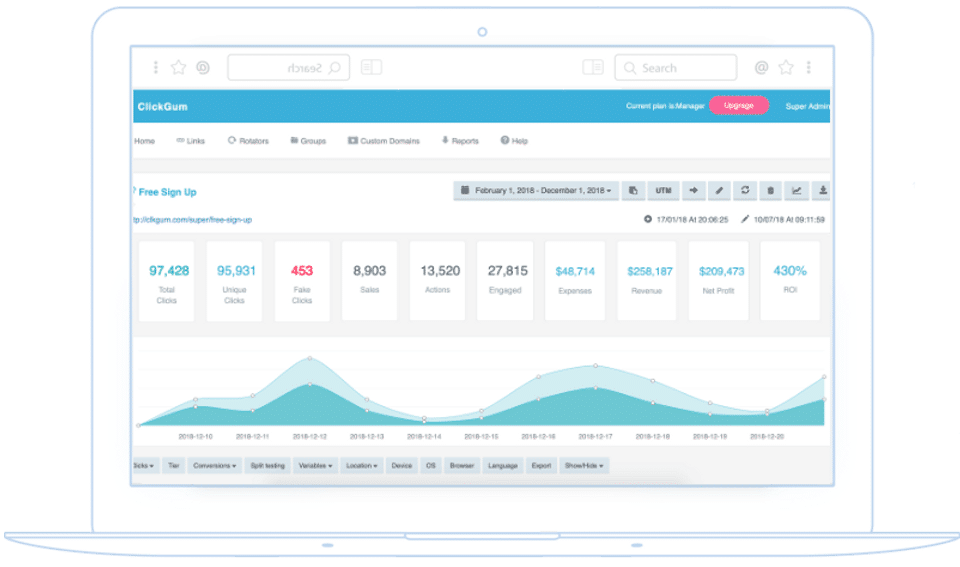Switch to the Split testing tab
Viewport: 960px width, 567px height.
[268, 466]
